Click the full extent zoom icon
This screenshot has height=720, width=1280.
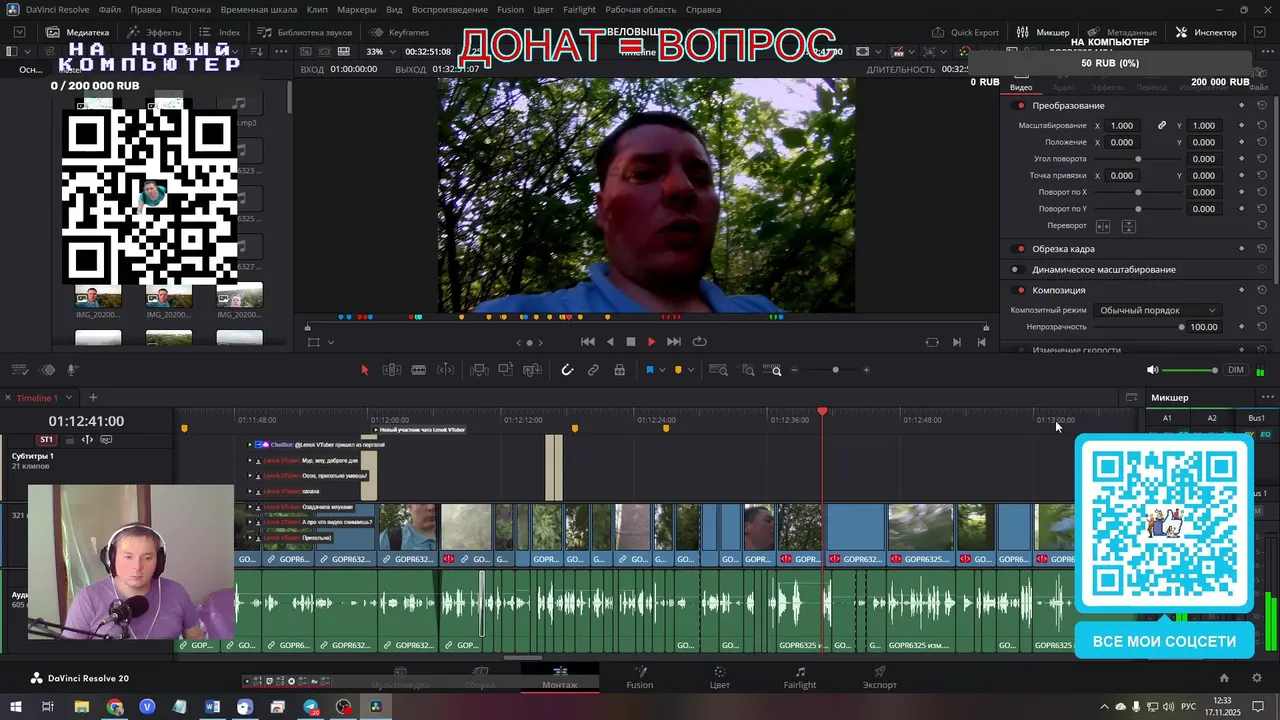point(718,370)
